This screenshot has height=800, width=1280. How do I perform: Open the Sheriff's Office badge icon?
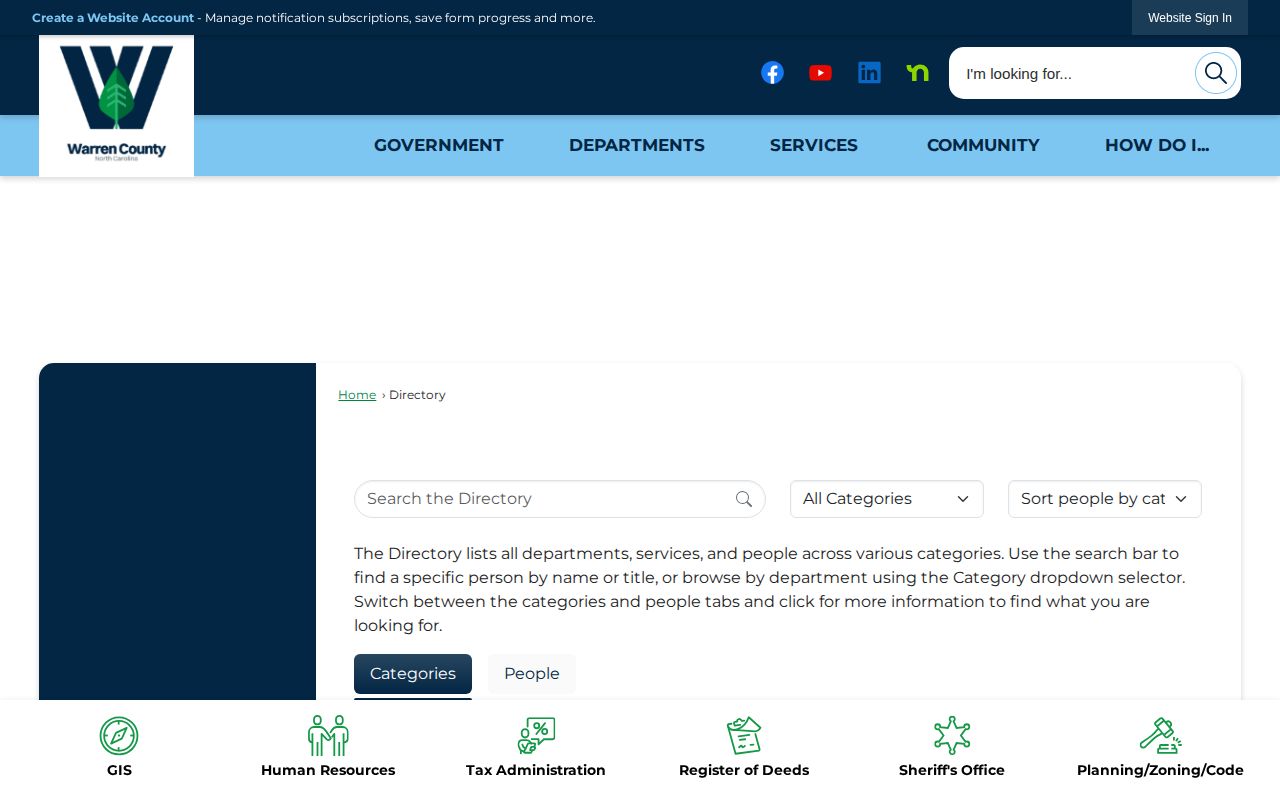point(952,736)
